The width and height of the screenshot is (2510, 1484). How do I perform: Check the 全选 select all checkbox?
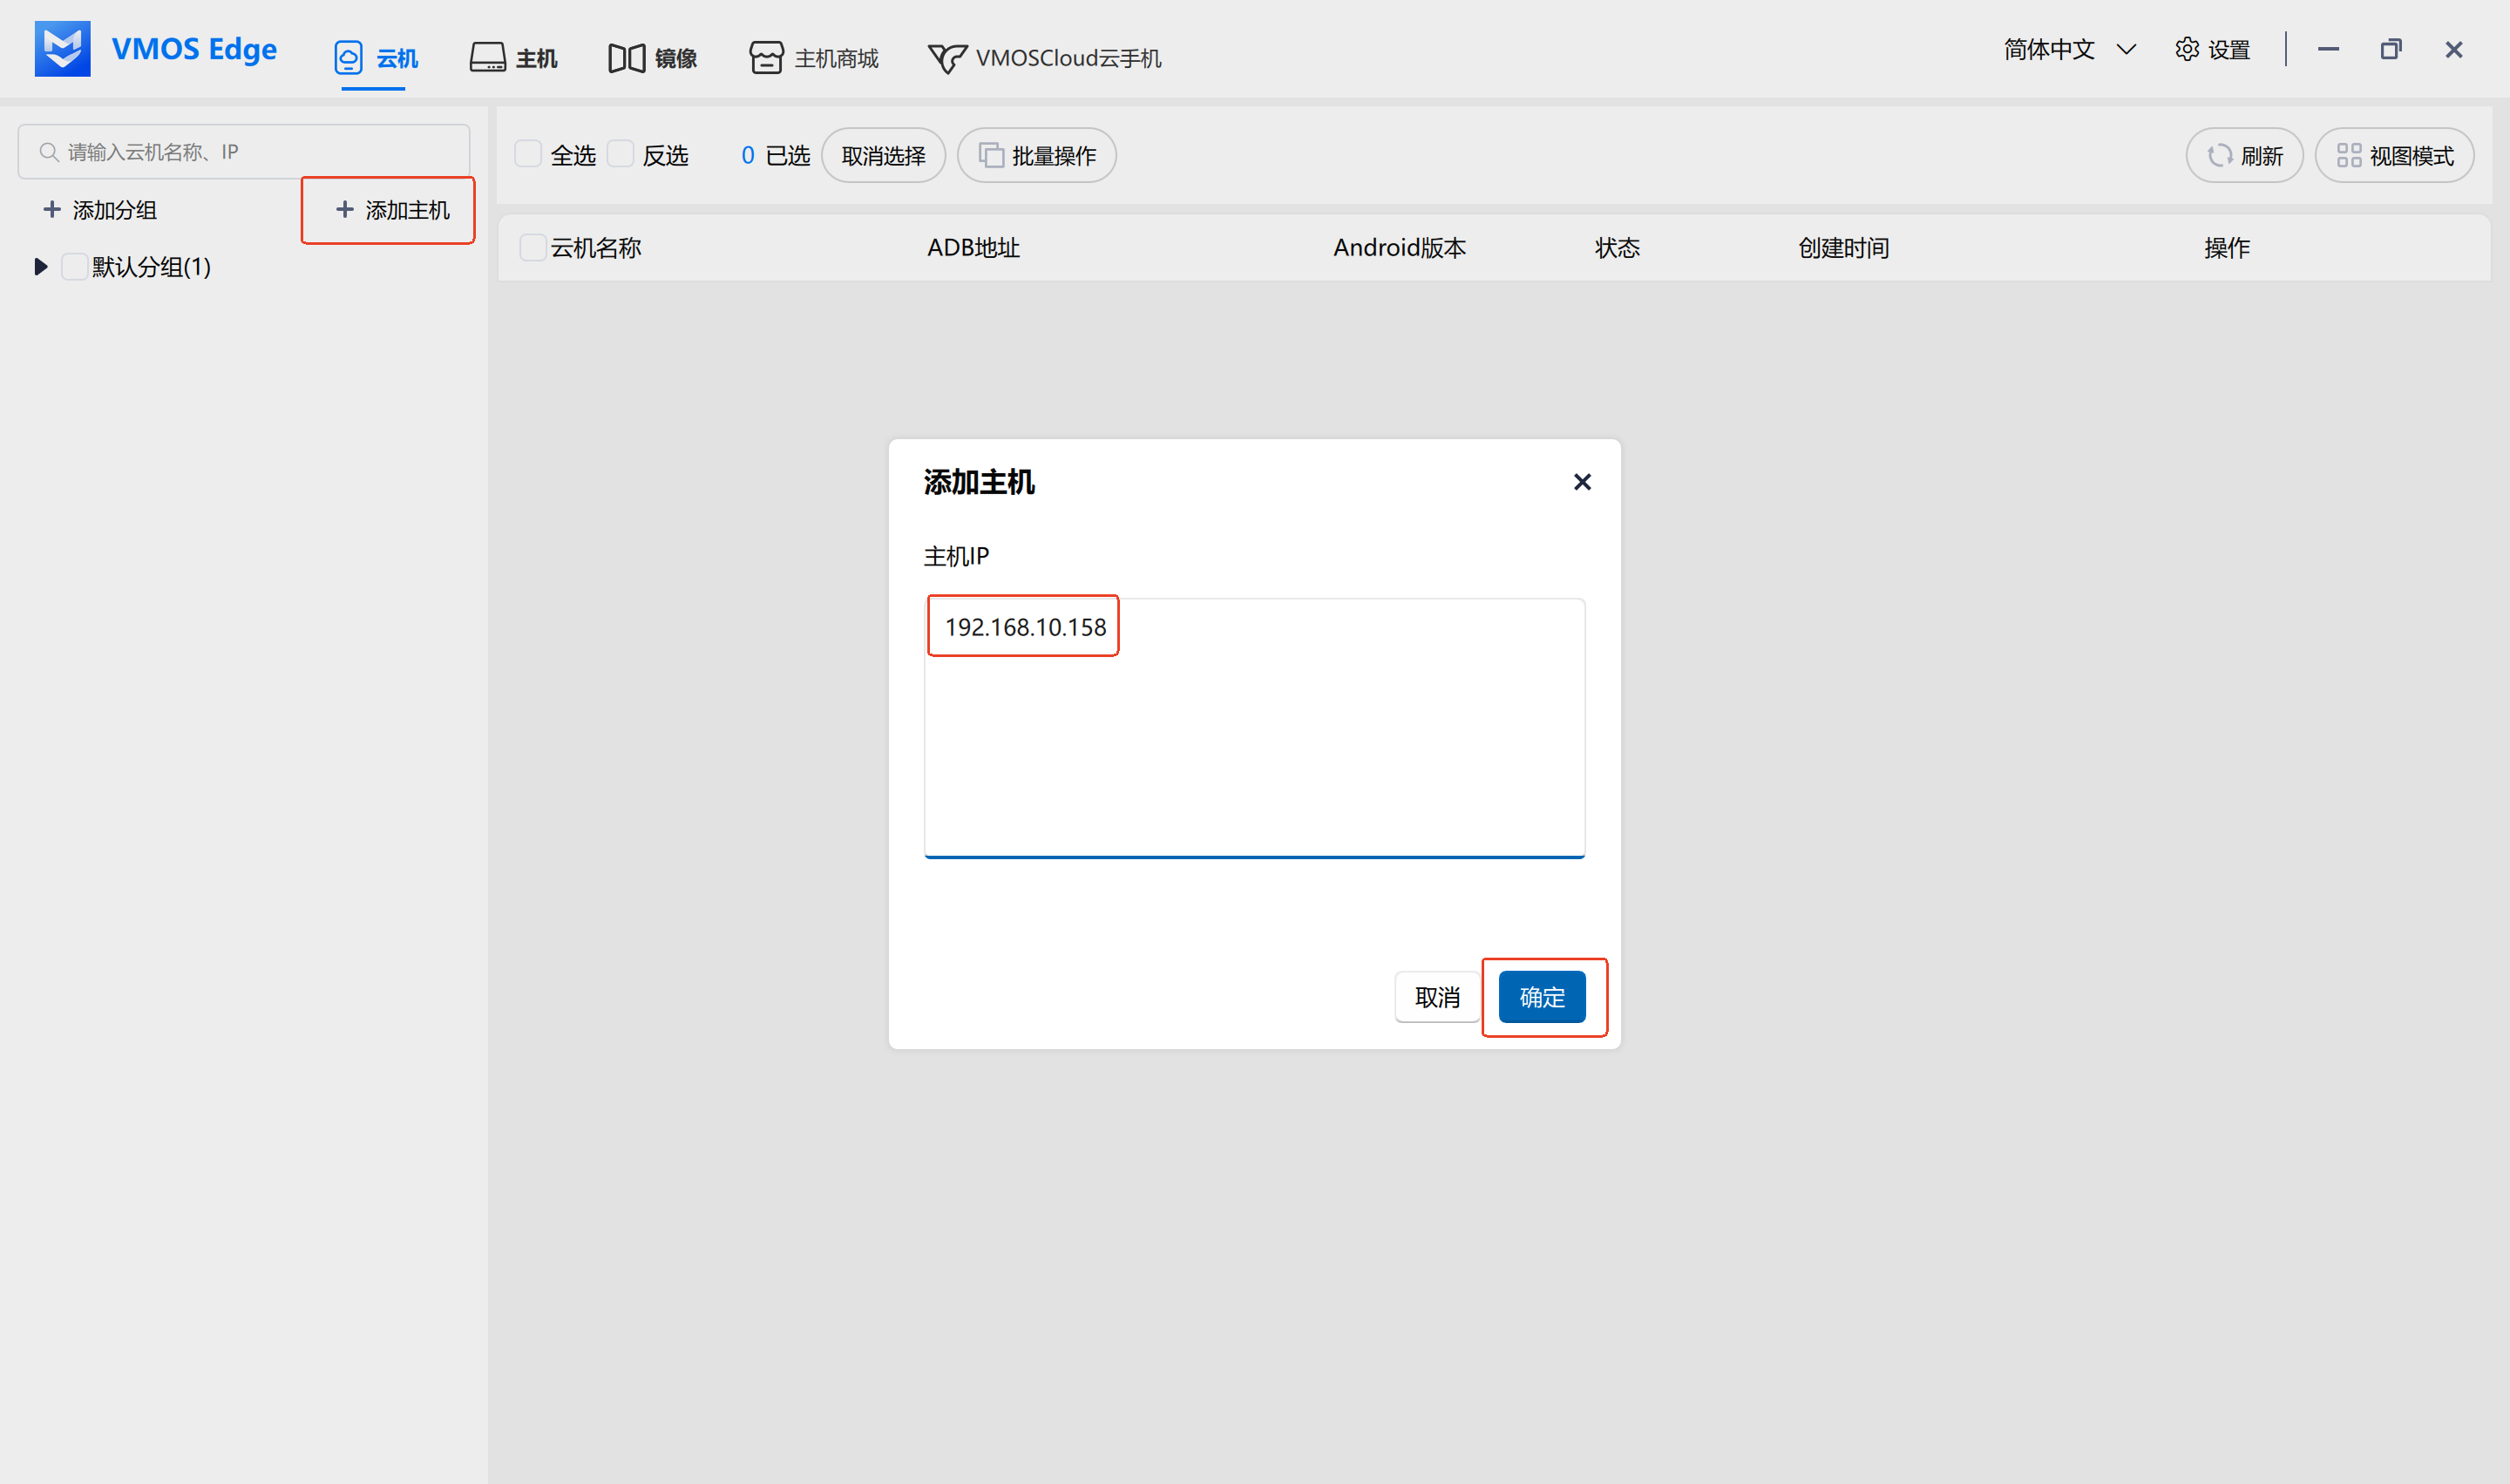tap(528, 154)
